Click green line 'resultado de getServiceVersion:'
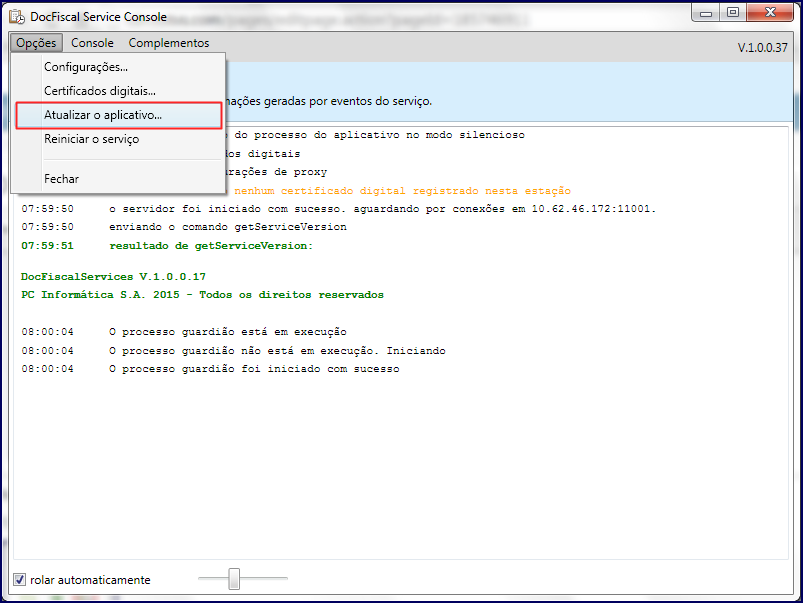Image resolution: width=803 pixels, height=603 pixels. coord(211,246)
